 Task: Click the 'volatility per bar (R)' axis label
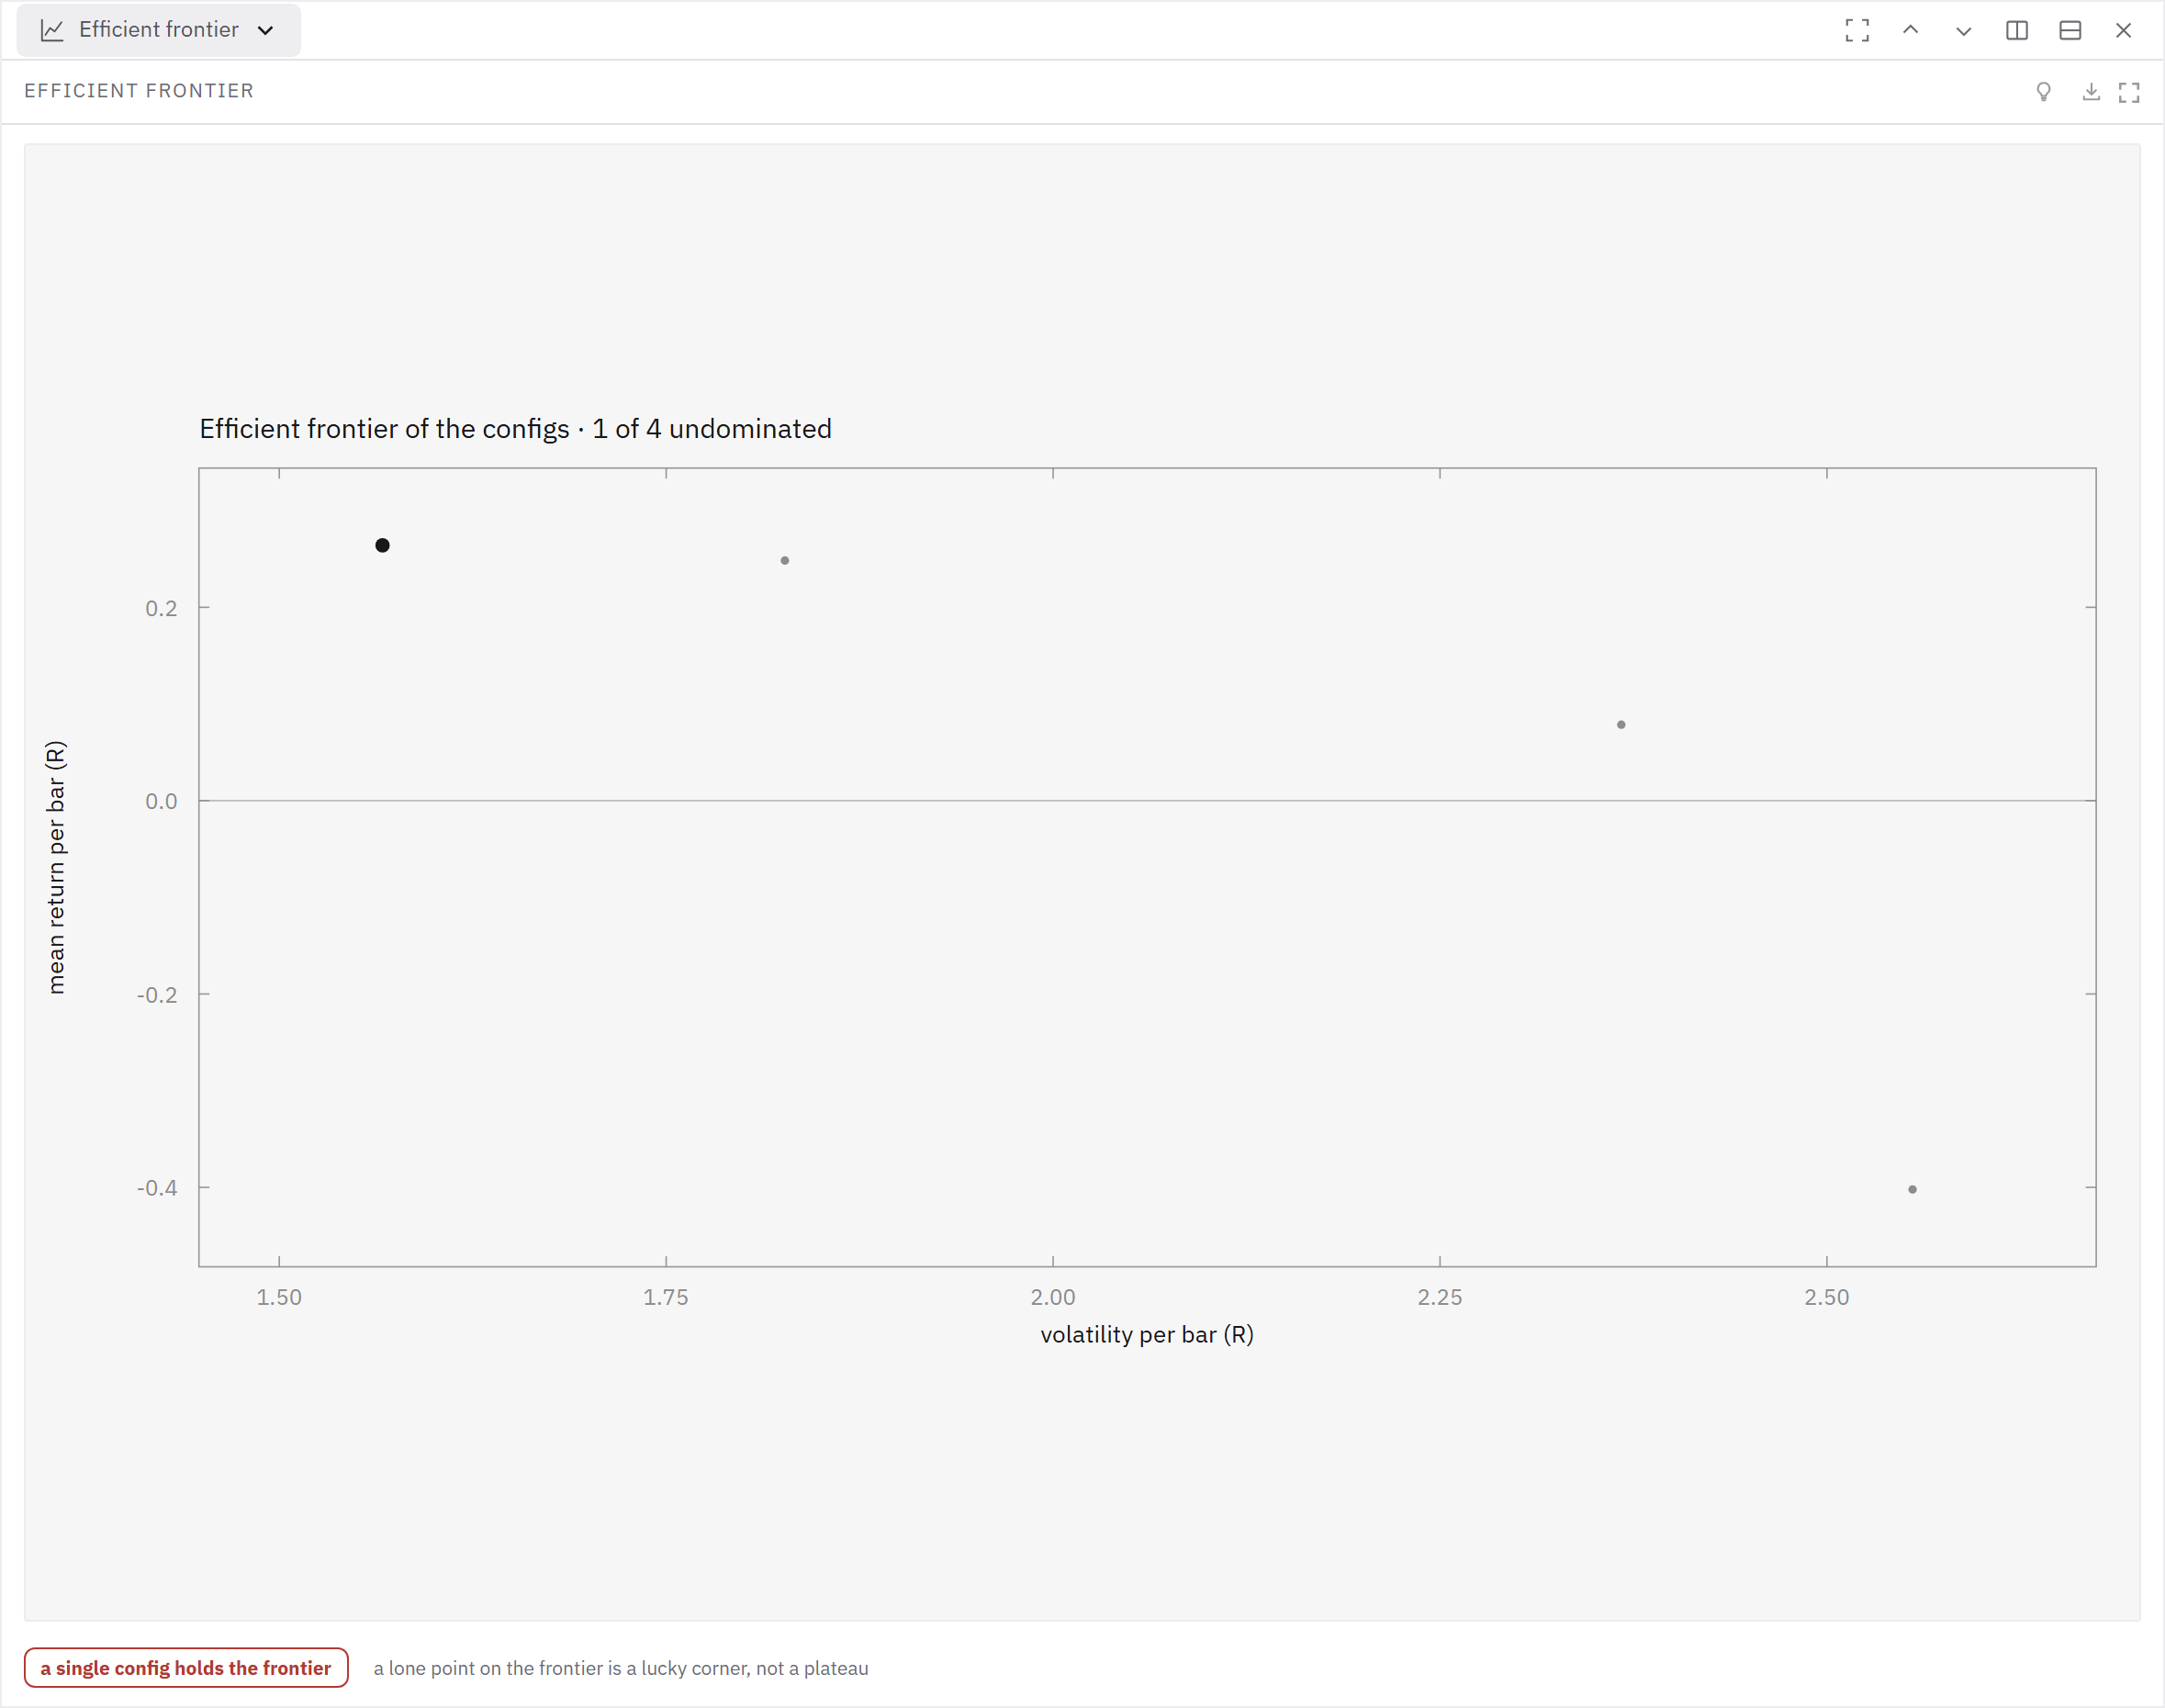[x=1147, y=1334]
